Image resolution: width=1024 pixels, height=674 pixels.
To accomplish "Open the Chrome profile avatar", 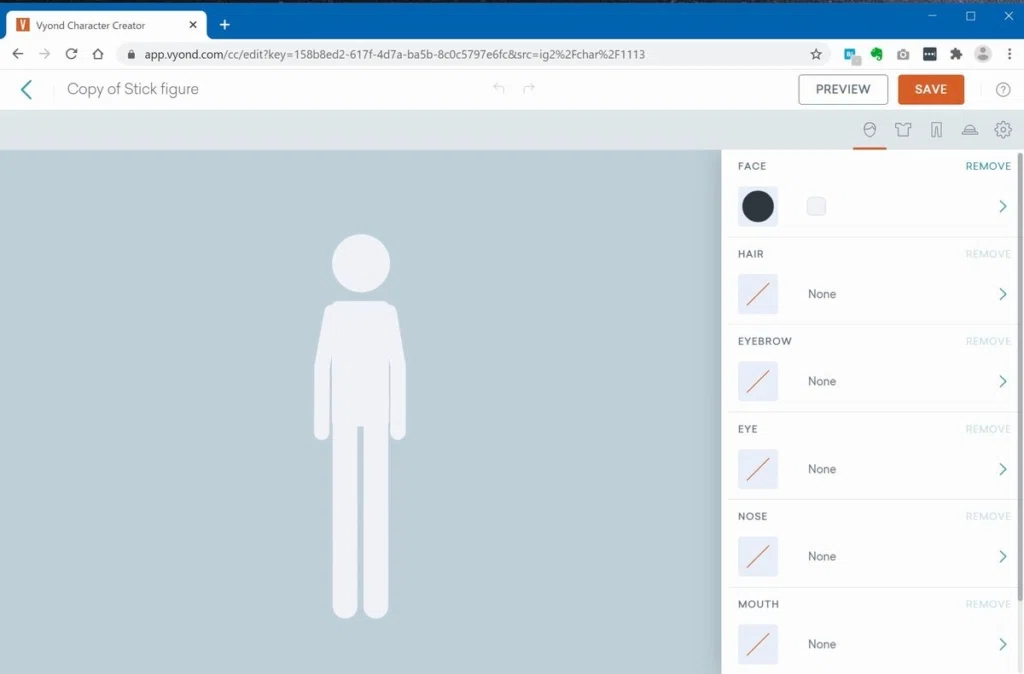I will pyautogui.click(x=982, y=54).
